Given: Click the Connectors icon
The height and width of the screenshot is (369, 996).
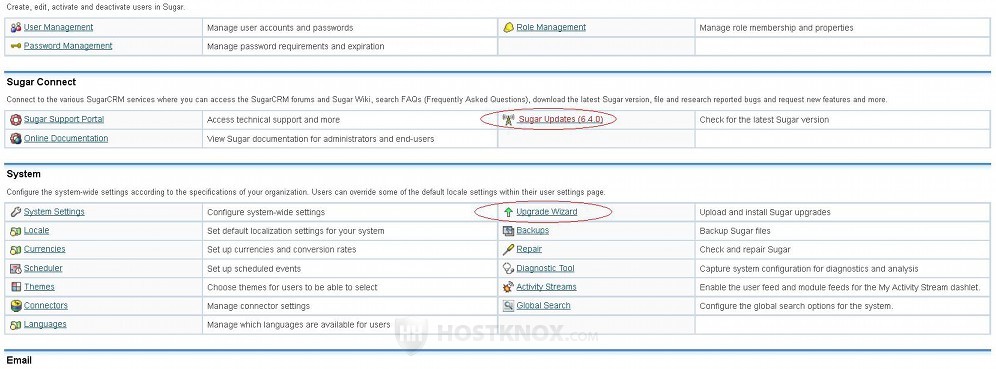Looking at the screenshot, I should [x=16, y=306].
